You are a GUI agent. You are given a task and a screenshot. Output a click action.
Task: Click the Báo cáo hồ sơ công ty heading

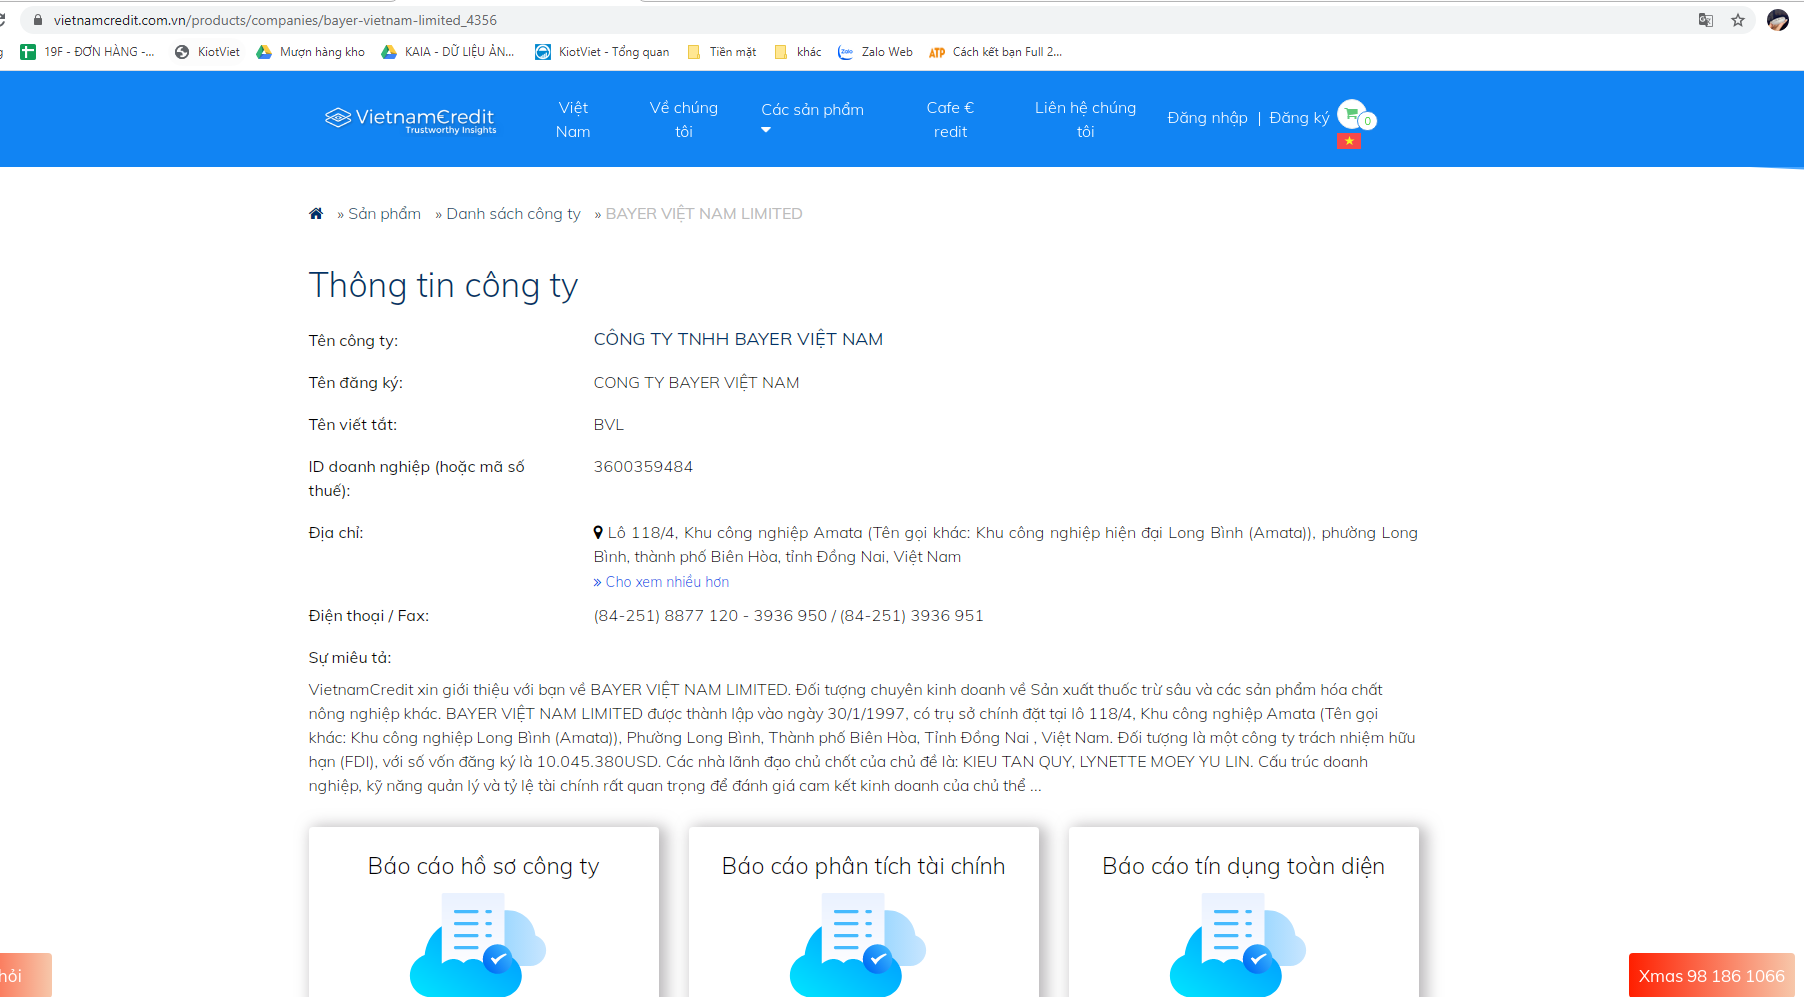483,866
